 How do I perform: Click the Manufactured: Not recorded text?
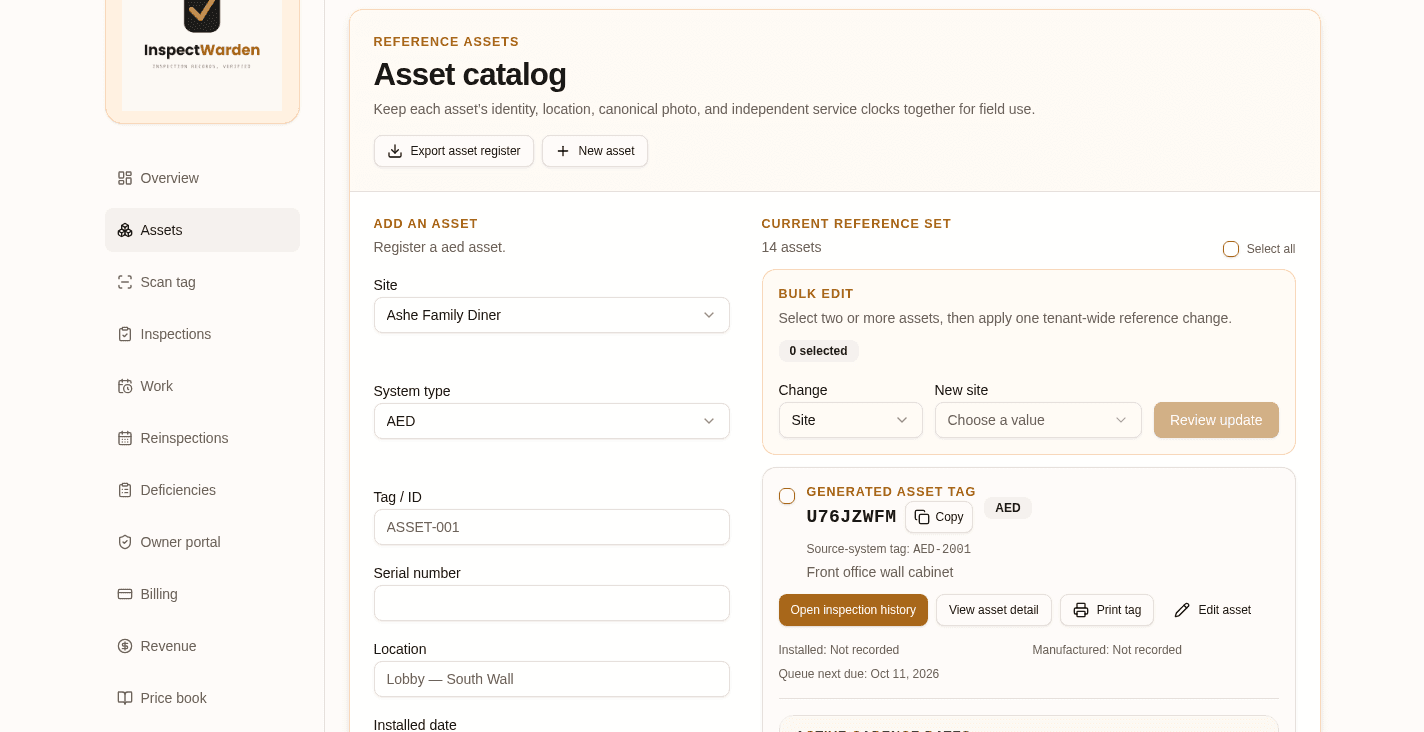pos(1107,650)
